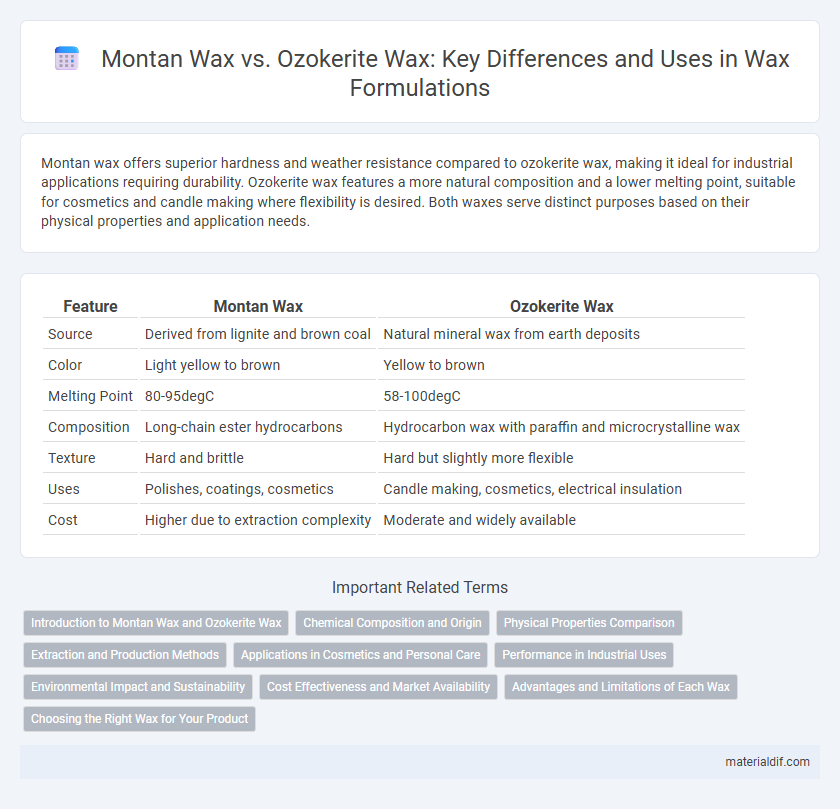840x809 pixels.
Task: Click the '58-100degC' cell
Action: coord(561,396)
